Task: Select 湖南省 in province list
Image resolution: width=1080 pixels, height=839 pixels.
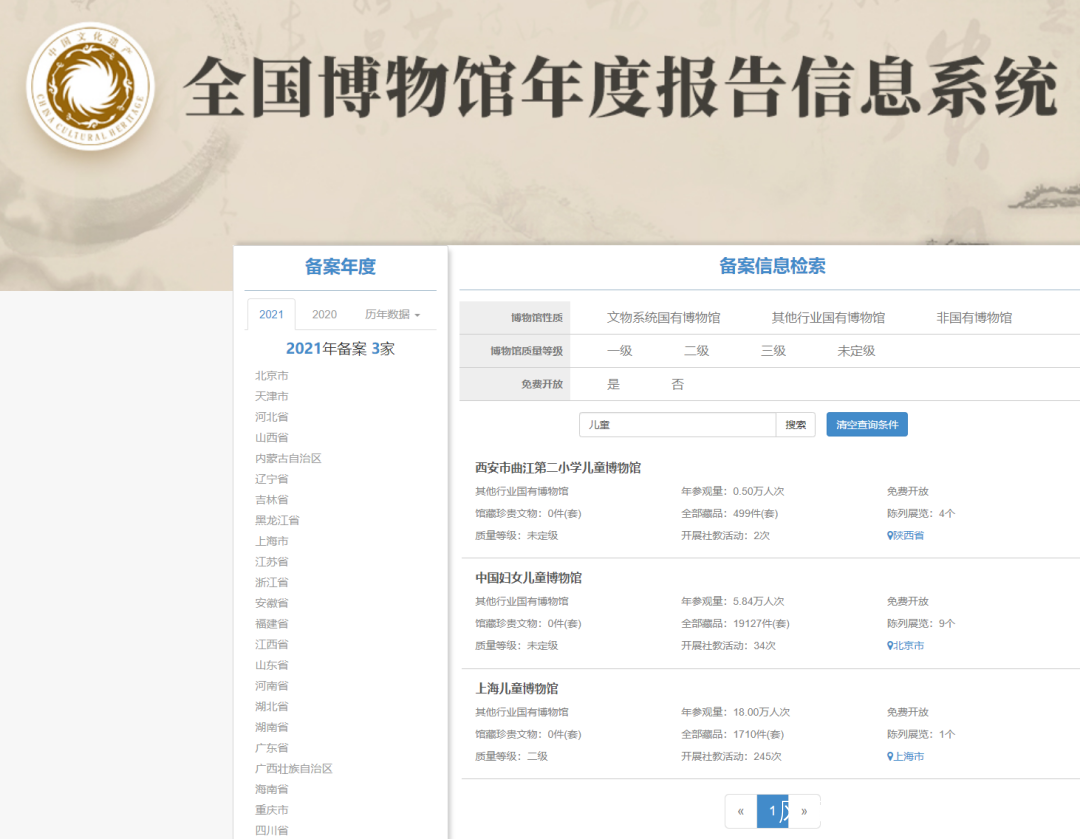Action: (271, 727)
